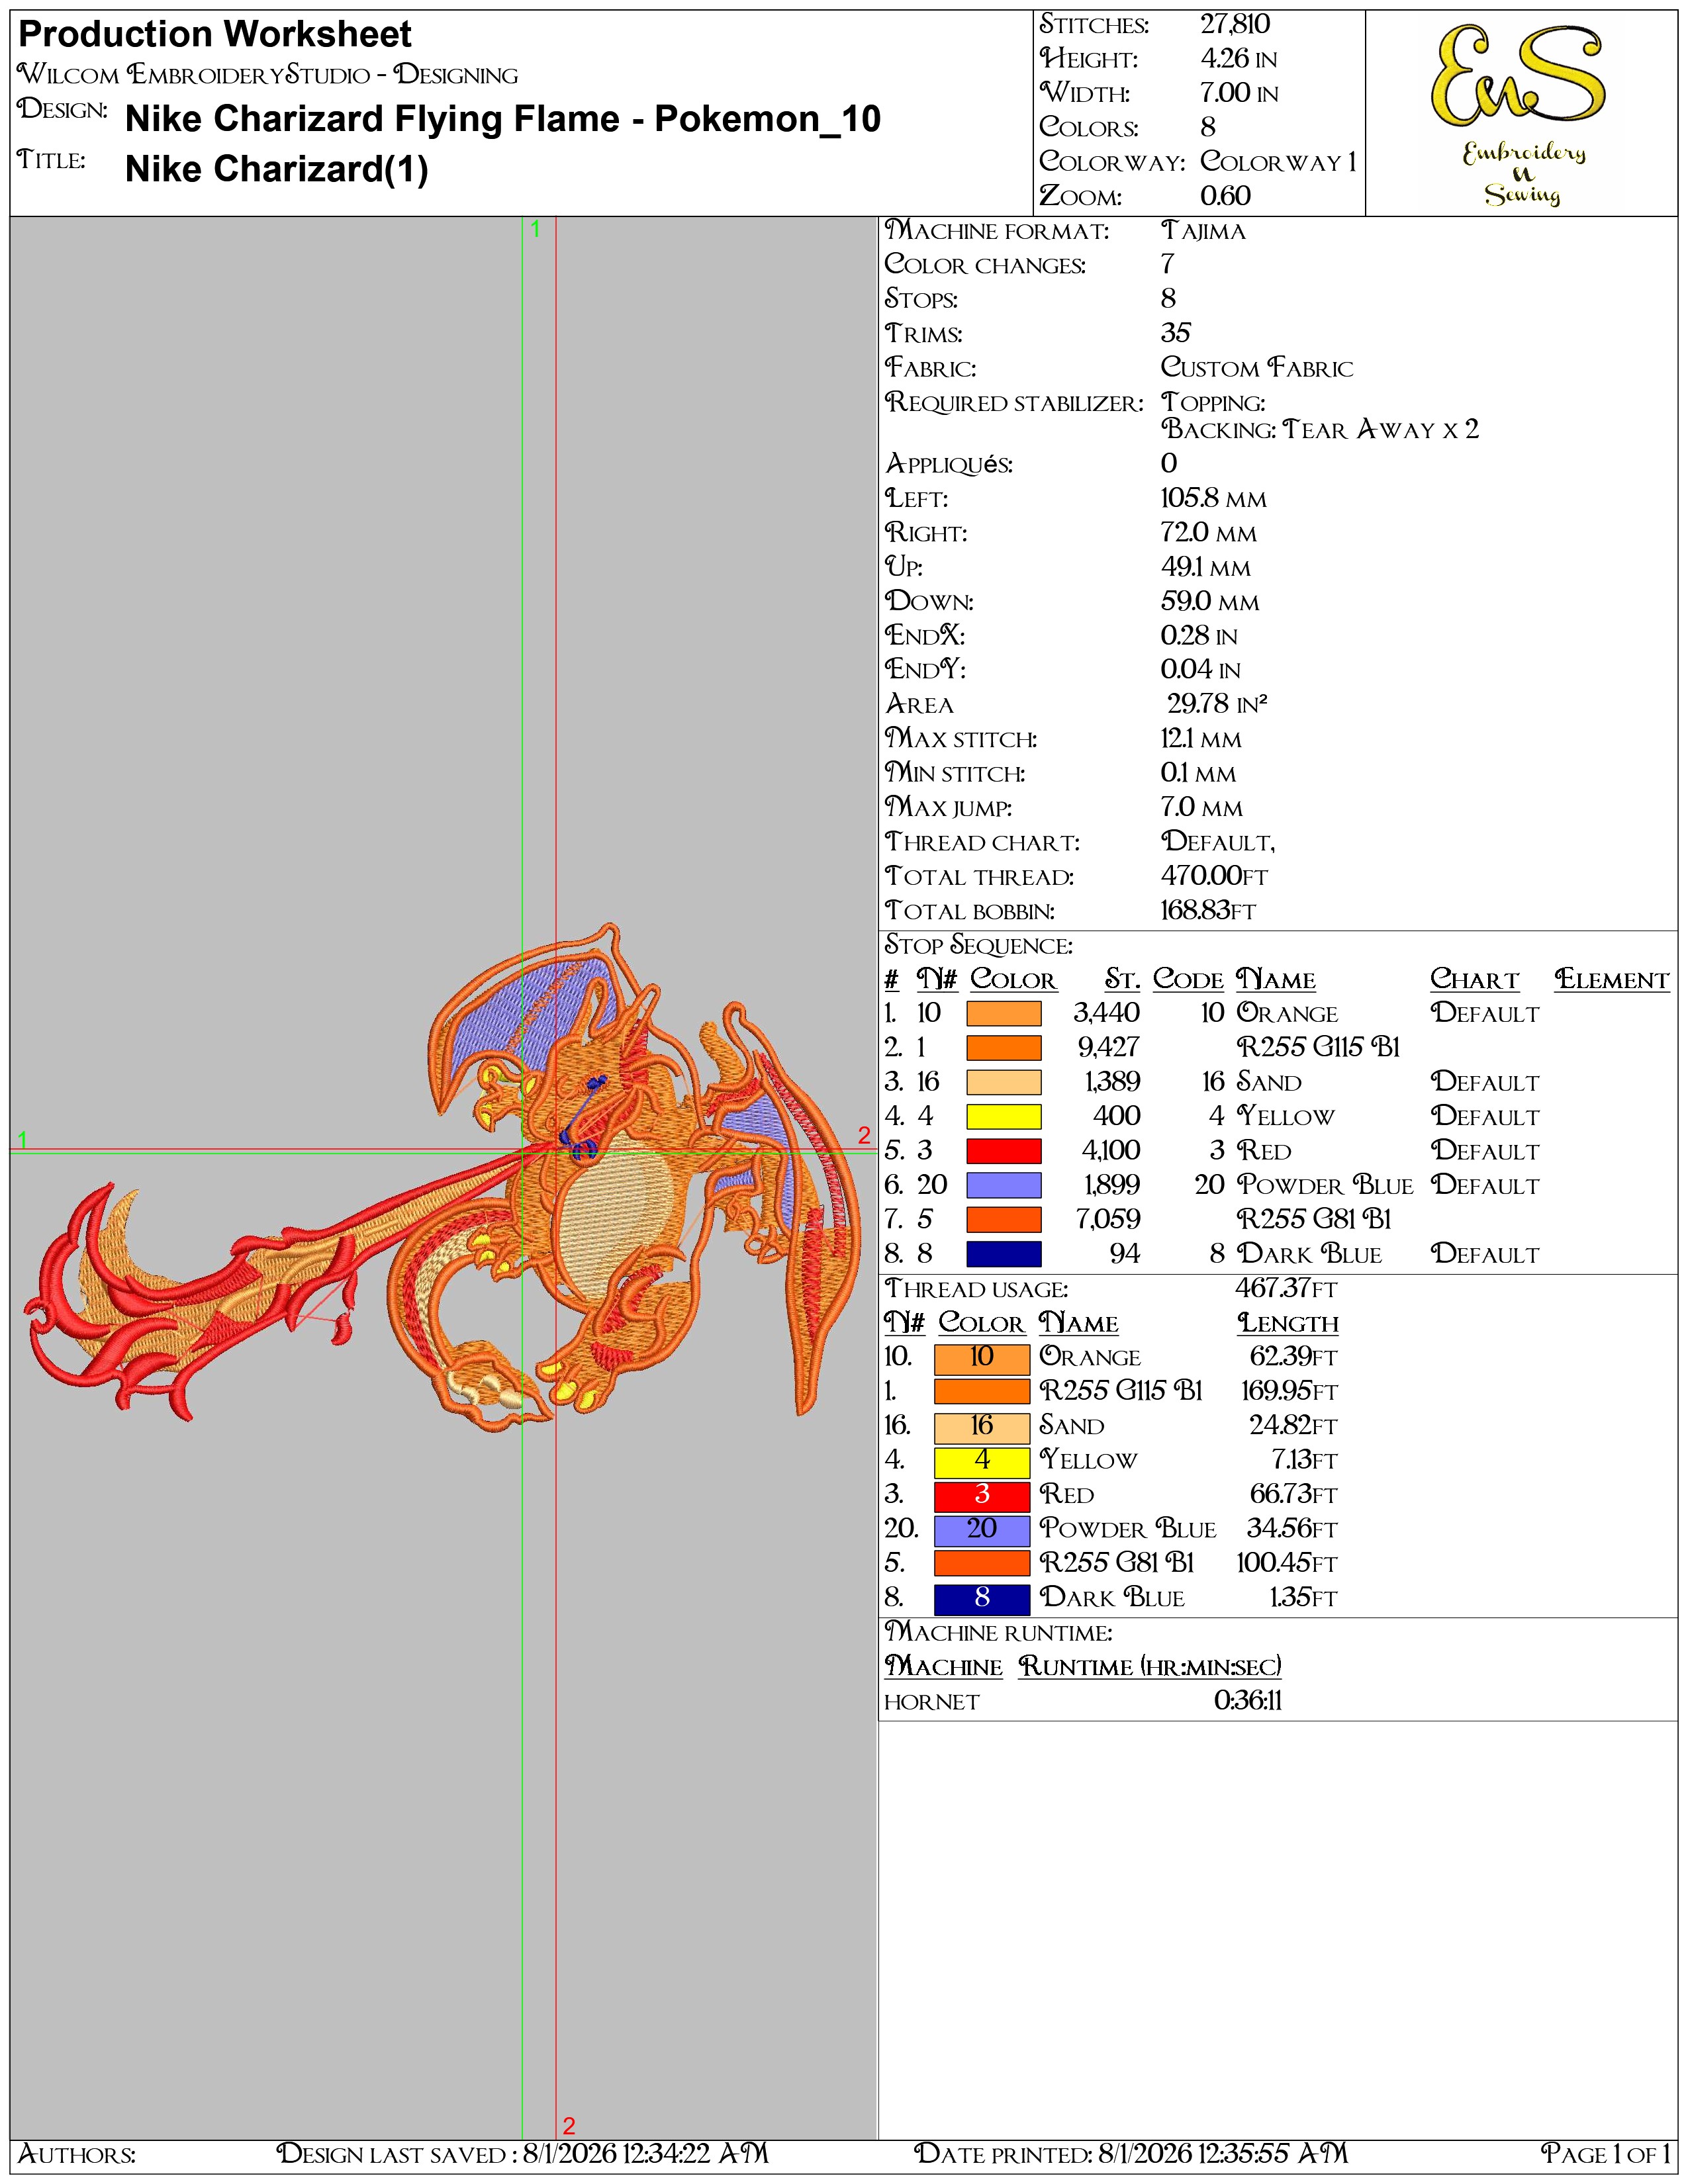Select the trims value "35"

[x=1176, y=333]
